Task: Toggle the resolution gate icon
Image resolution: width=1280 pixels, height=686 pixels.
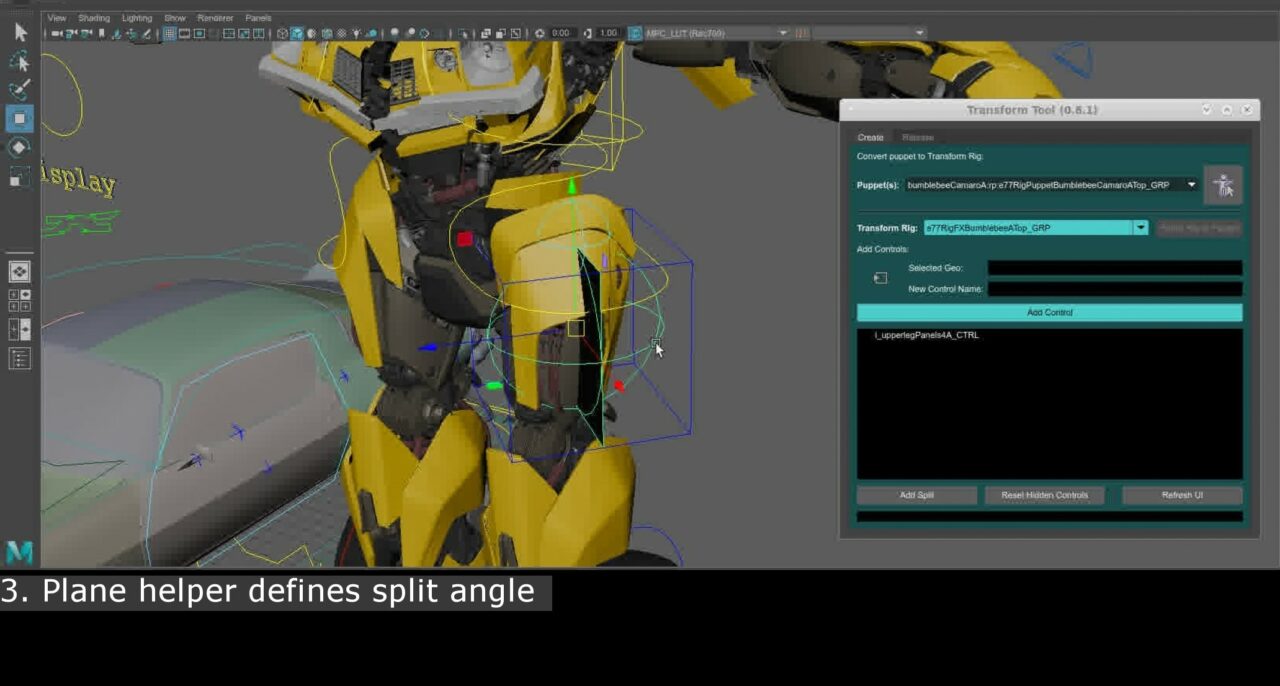Action: click(199, 33)
